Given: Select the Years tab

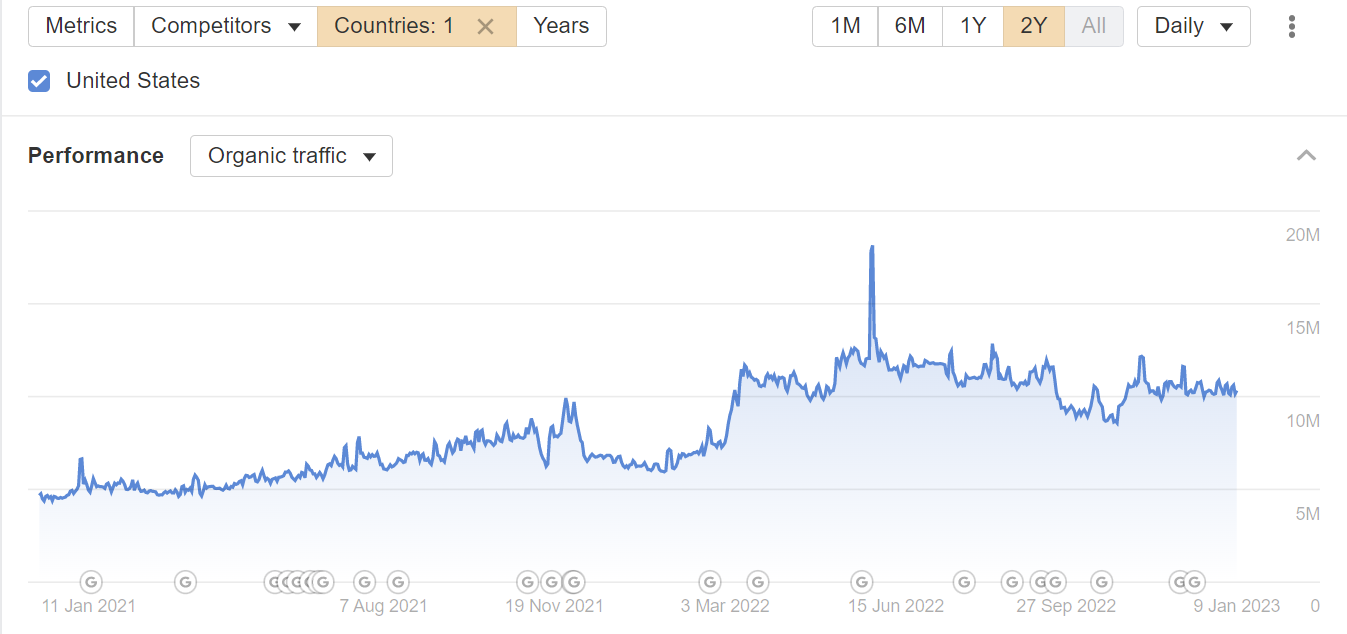Looking at the screenshot, I should point(561,26).
